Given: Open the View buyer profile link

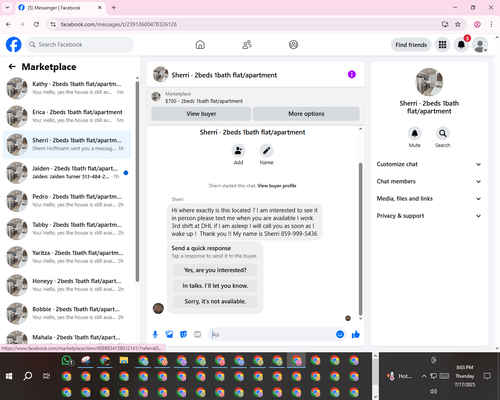Looking at the screenshot, I should (x=277, y=186).
